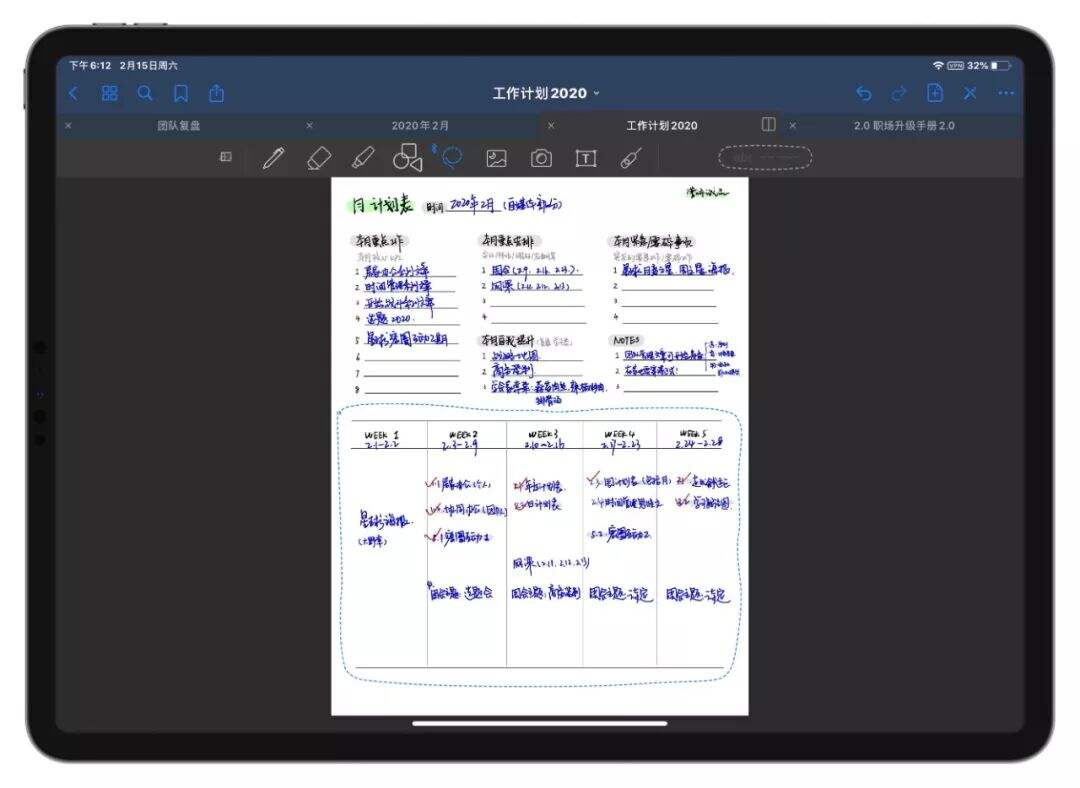Select the Eraser tool
Image resolution: width=1080 pixels, height=788 pixels.
pyautogui.click(x=318, y=158)
